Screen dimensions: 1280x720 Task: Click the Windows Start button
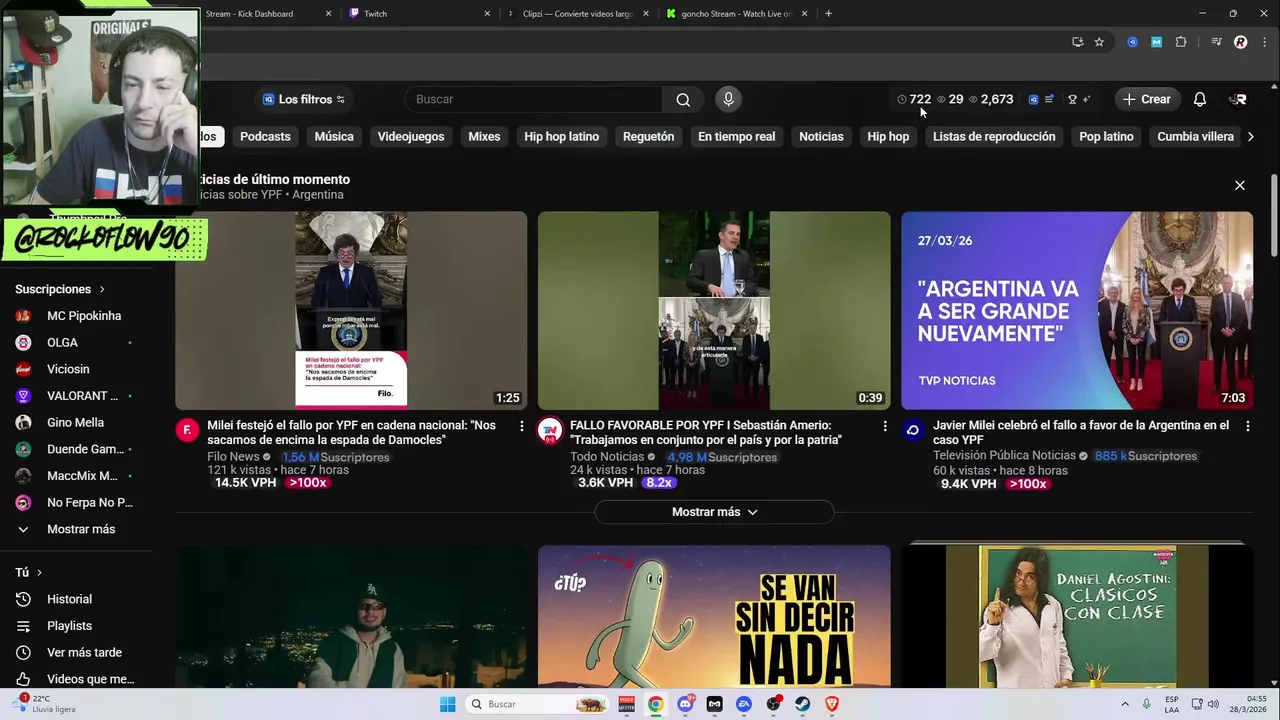pos(447,704)
